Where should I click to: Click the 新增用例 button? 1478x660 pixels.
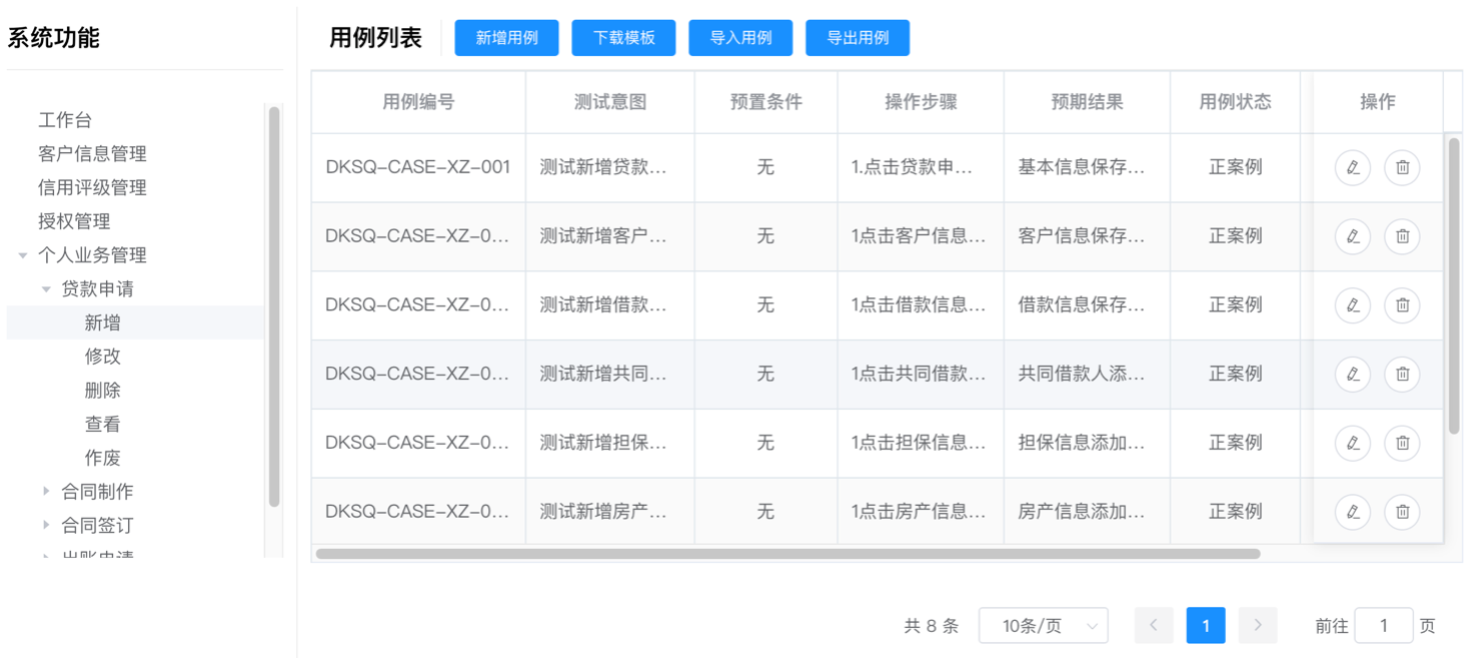tap(506, 38)
